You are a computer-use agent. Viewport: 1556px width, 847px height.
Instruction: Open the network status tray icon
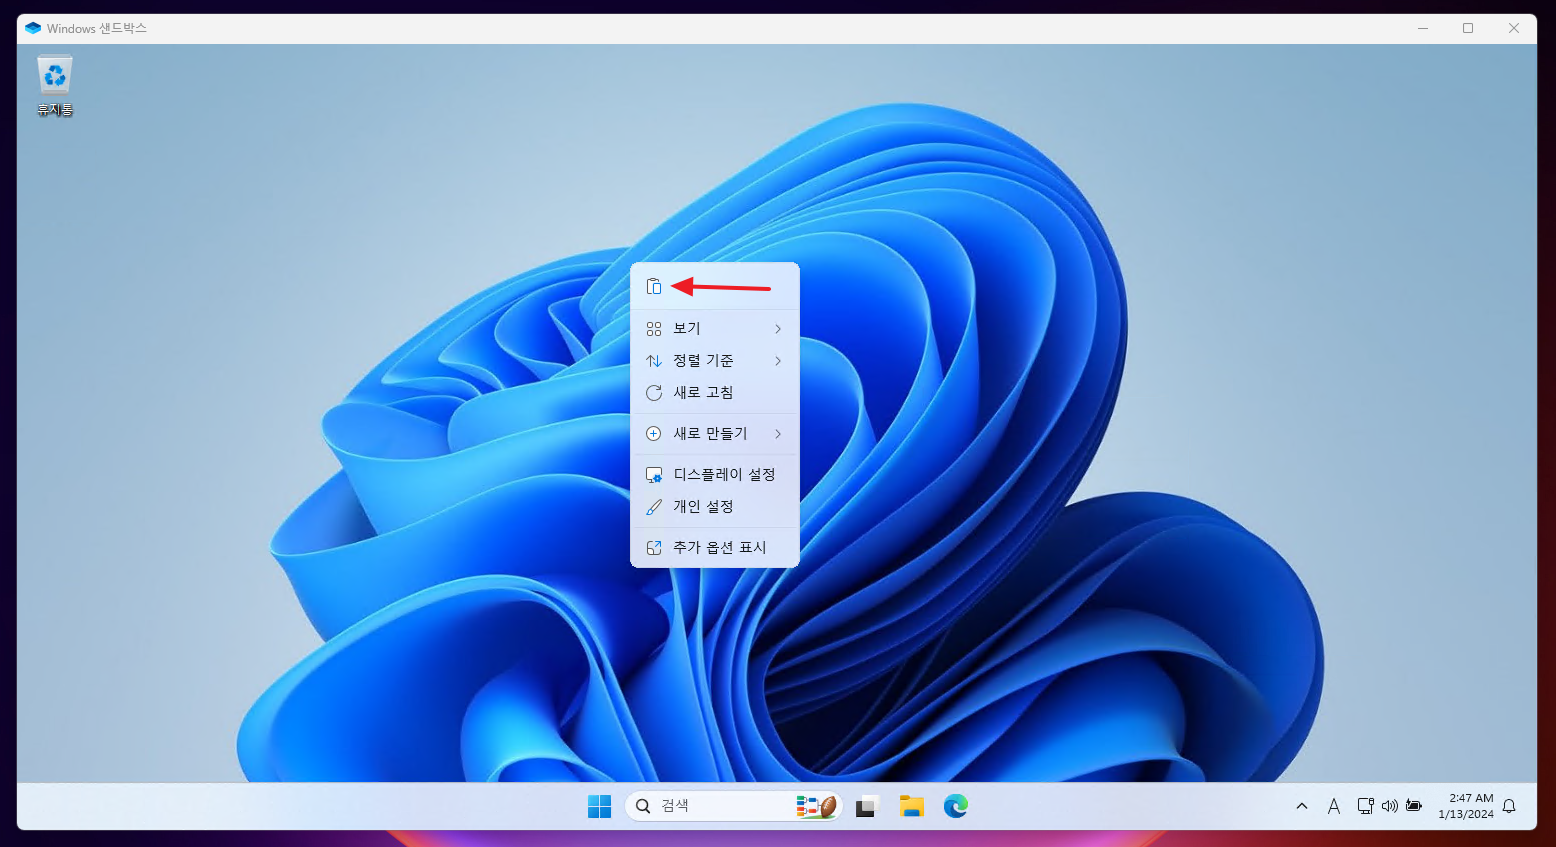[x=1365, y=806]
